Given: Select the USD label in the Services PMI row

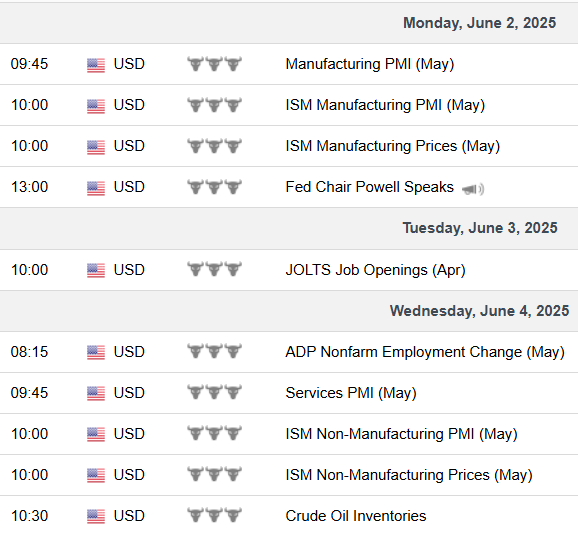Looking at the screenshot, I should (129, 393).
